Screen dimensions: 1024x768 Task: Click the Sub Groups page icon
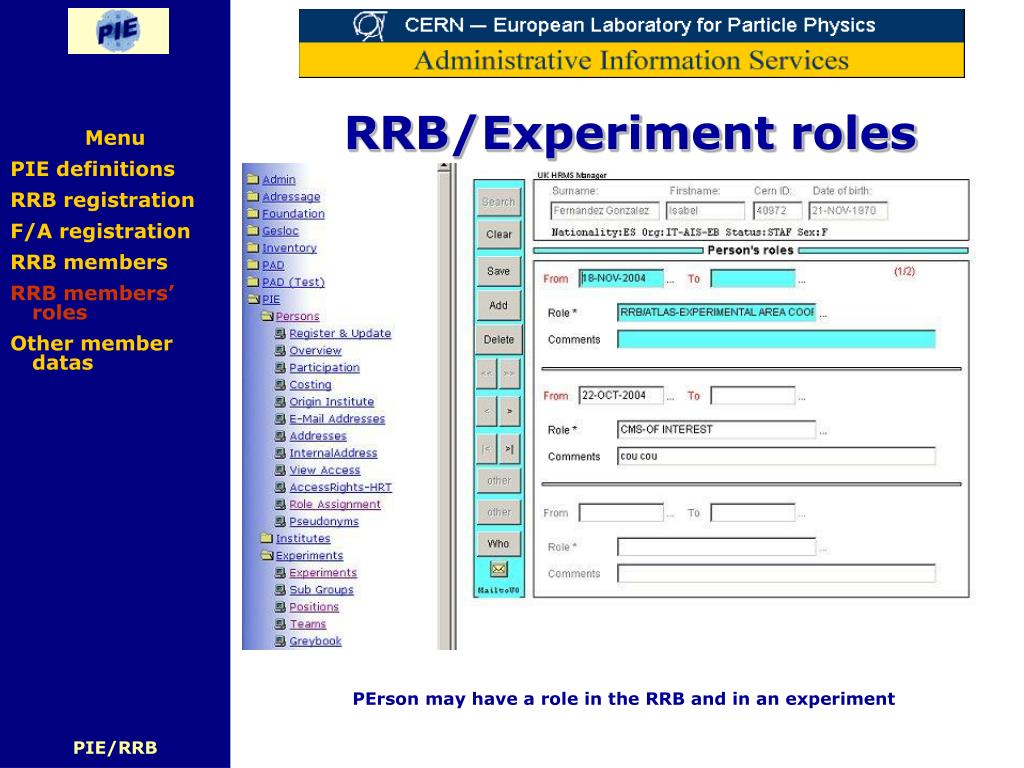point(280,589)
